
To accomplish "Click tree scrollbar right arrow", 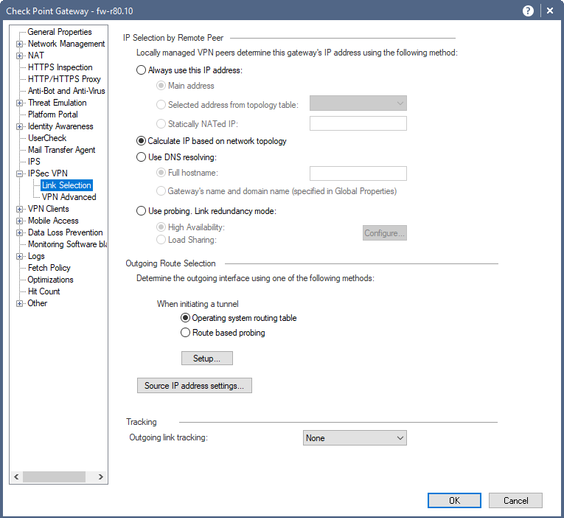I will tap(101, 477).
